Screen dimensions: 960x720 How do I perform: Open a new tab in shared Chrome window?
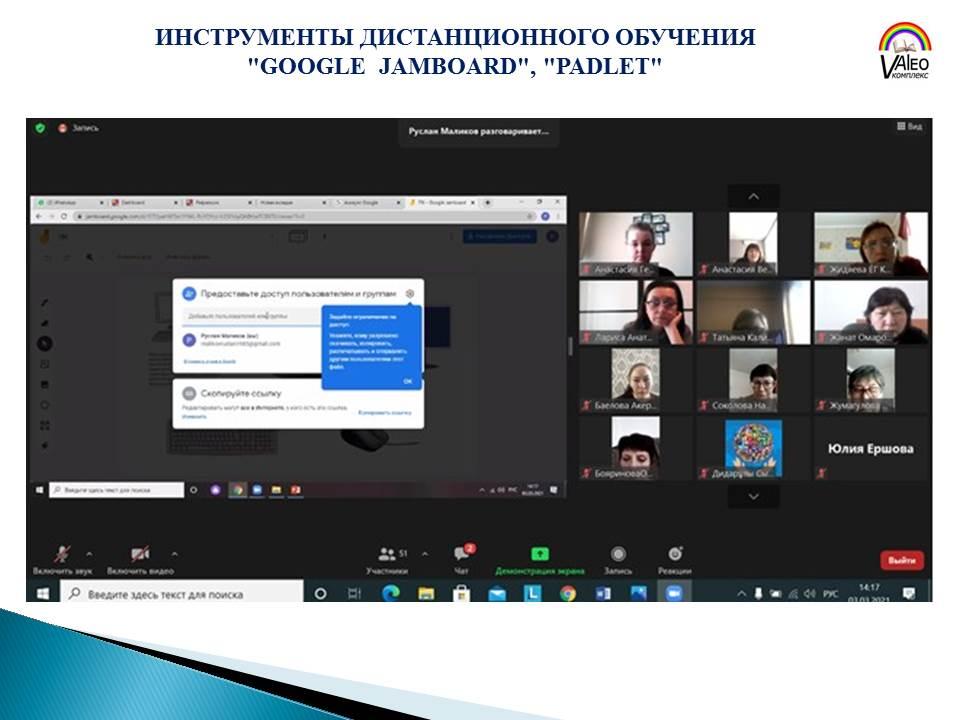point(488,202)
